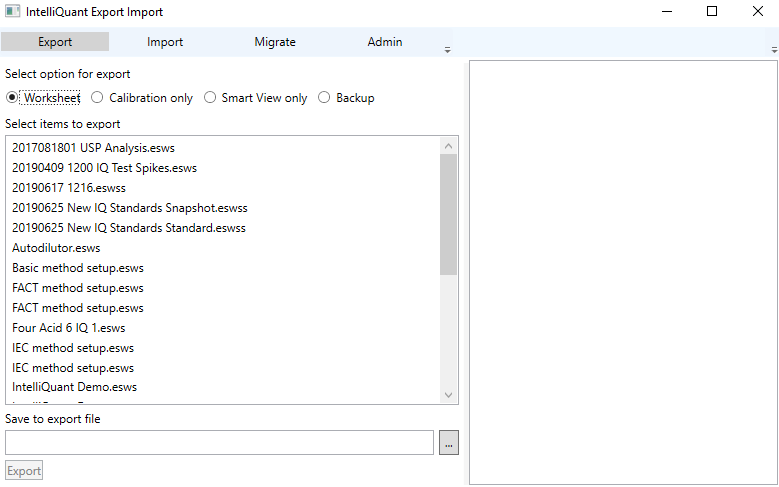Go to the Migrate tab
779x487 pixels.
coord(275,42)
